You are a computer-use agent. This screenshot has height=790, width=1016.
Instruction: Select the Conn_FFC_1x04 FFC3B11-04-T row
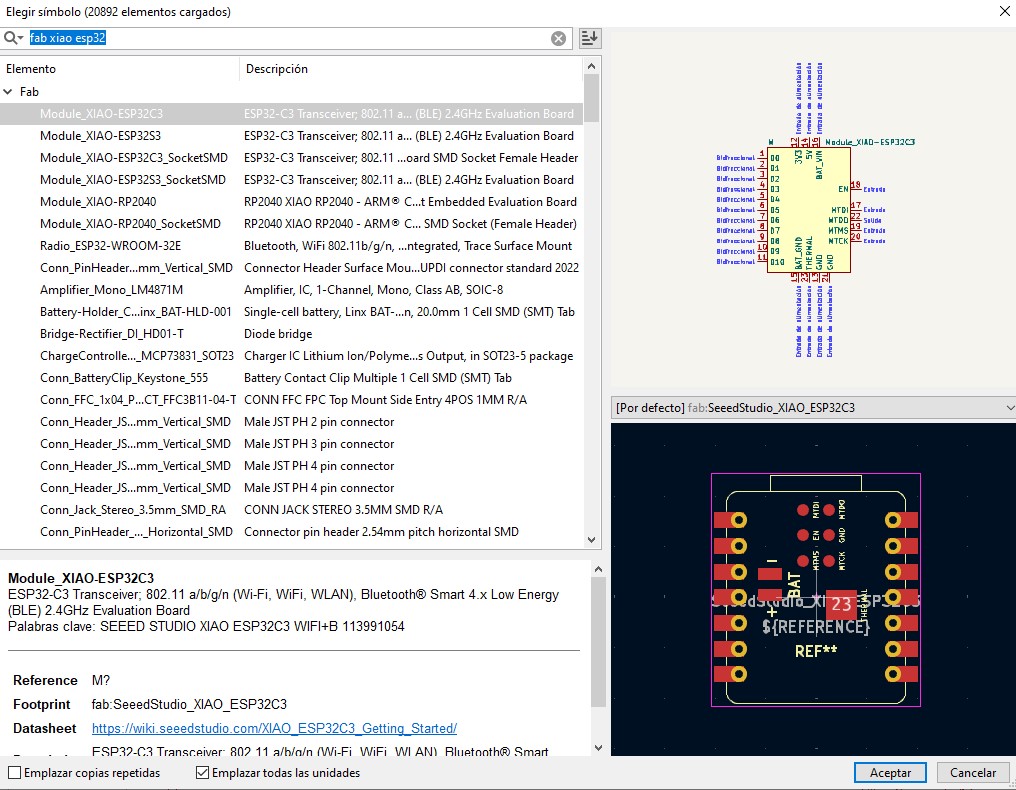tap(292, 401)
